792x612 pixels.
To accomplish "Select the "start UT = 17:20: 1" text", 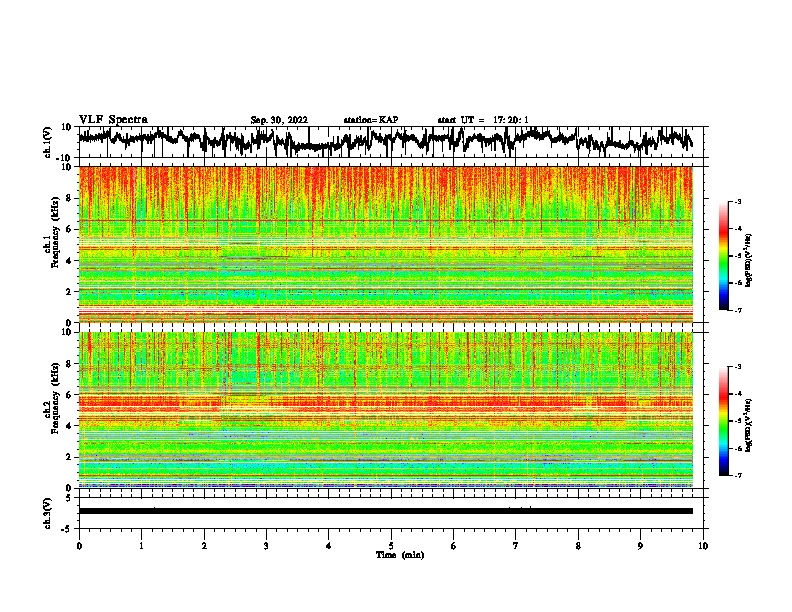I will pyautogui.click(x=482, y=120).
